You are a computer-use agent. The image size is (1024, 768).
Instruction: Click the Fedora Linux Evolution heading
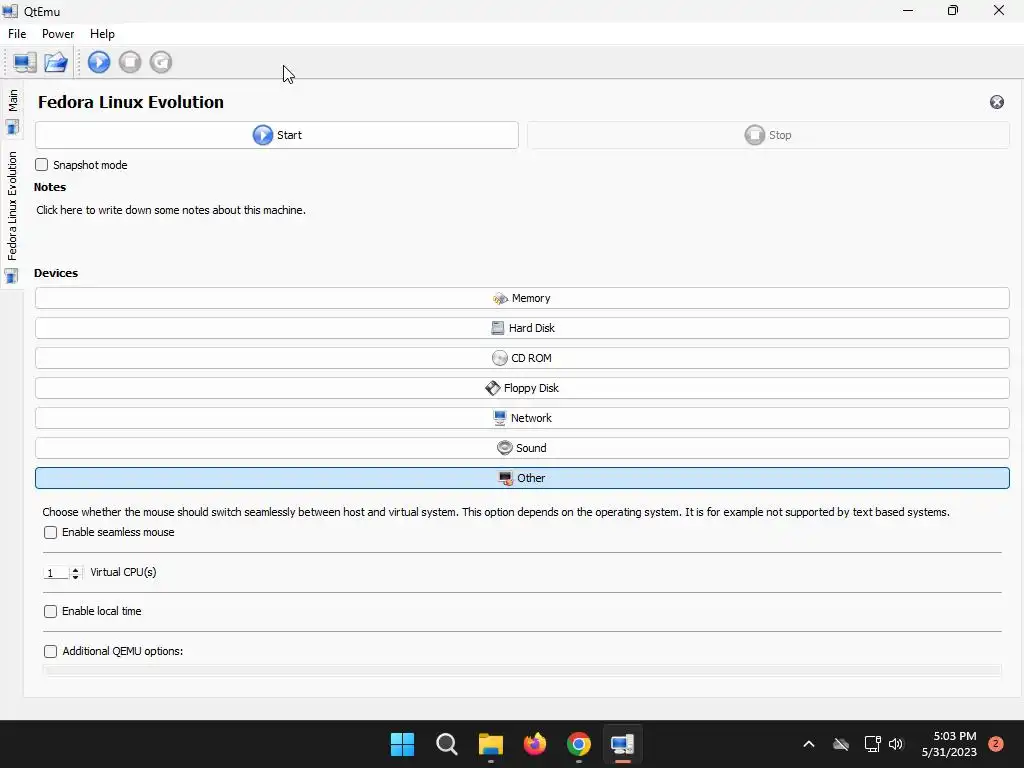click(x=131, y=102)
